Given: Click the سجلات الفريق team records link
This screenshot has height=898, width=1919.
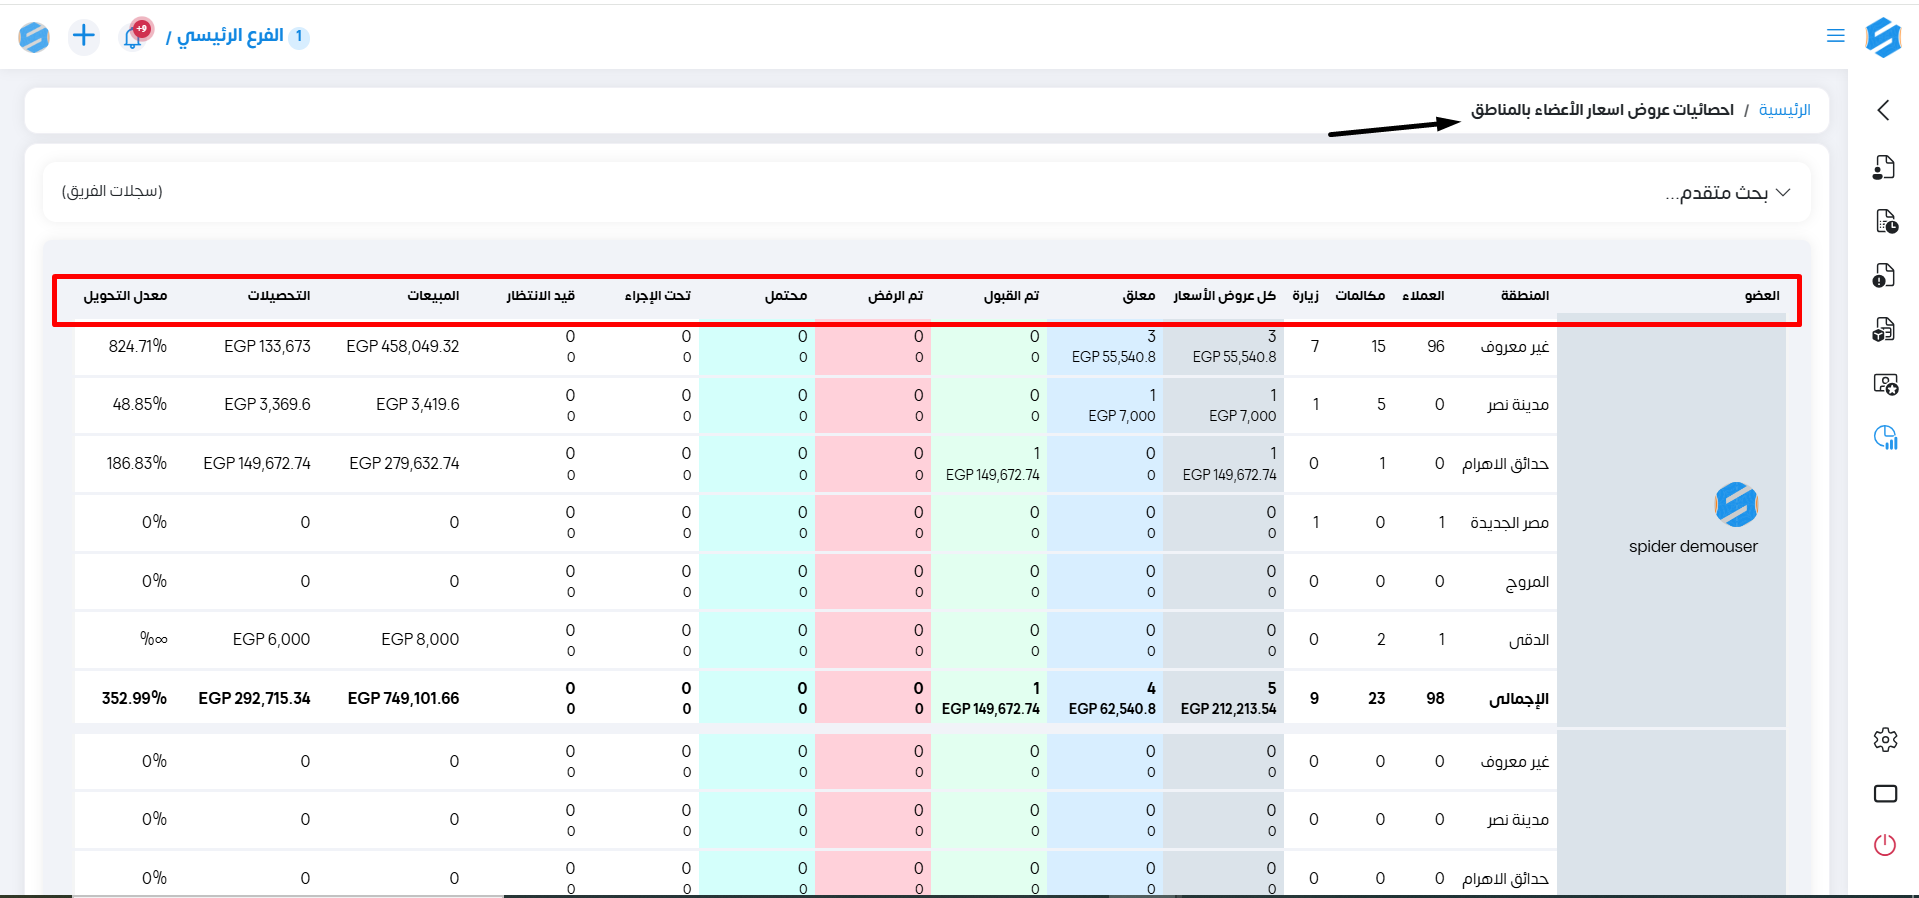Looking at the screenshot, I should pyautogui.click(x=112, y=191).
